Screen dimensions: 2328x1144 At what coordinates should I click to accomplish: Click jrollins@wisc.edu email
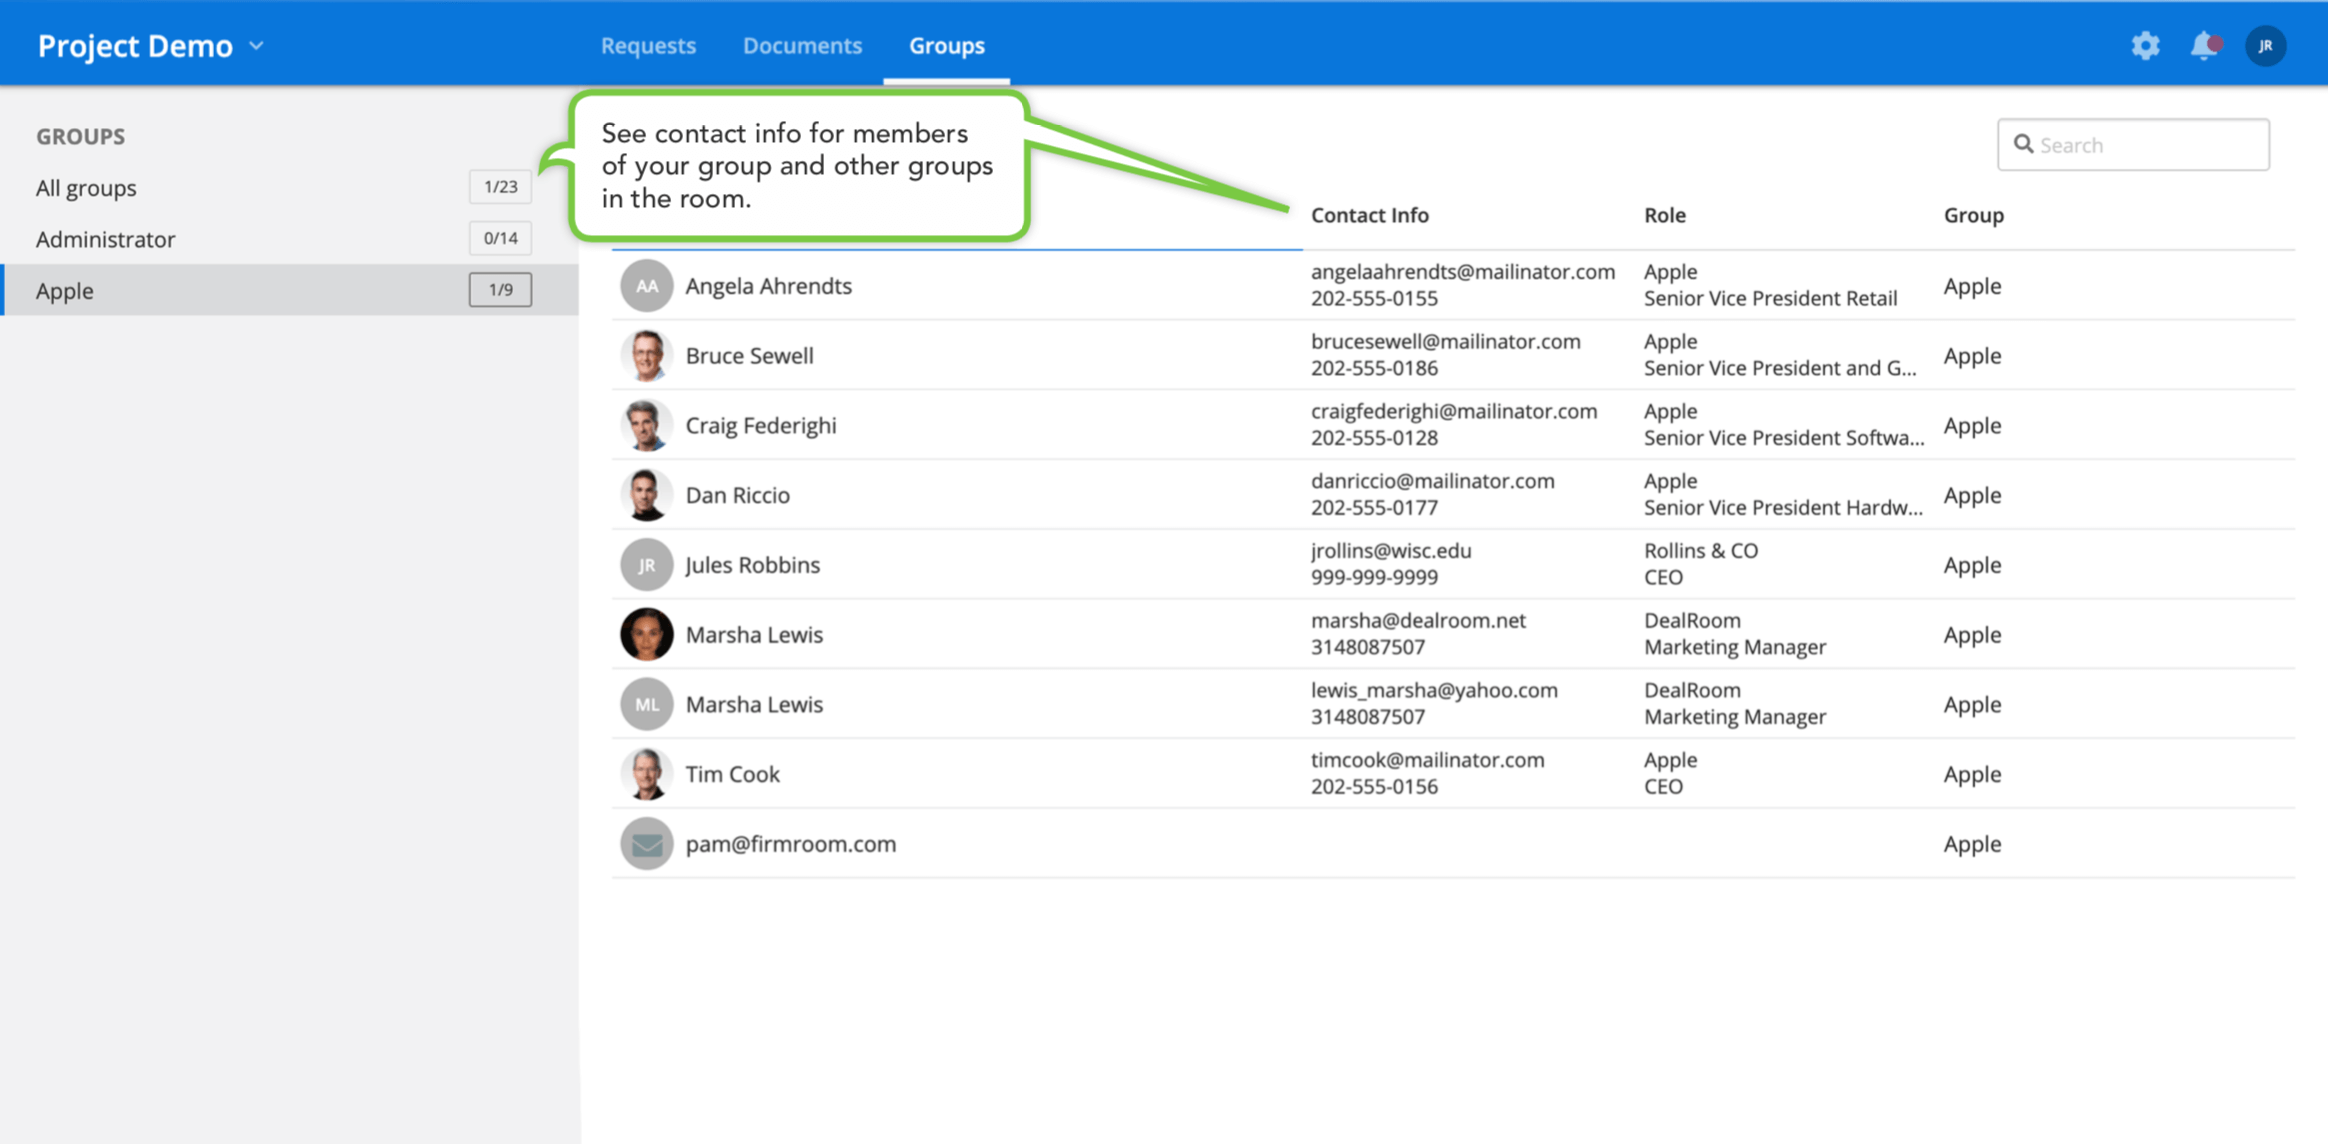[x=1390, y=551]
